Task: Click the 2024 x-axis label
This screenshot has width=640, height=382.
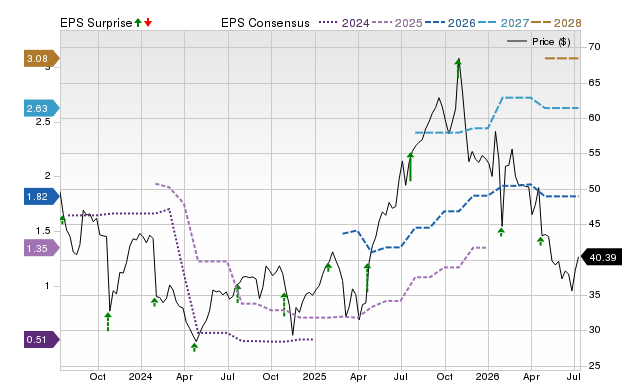Action: click(140, 376)
